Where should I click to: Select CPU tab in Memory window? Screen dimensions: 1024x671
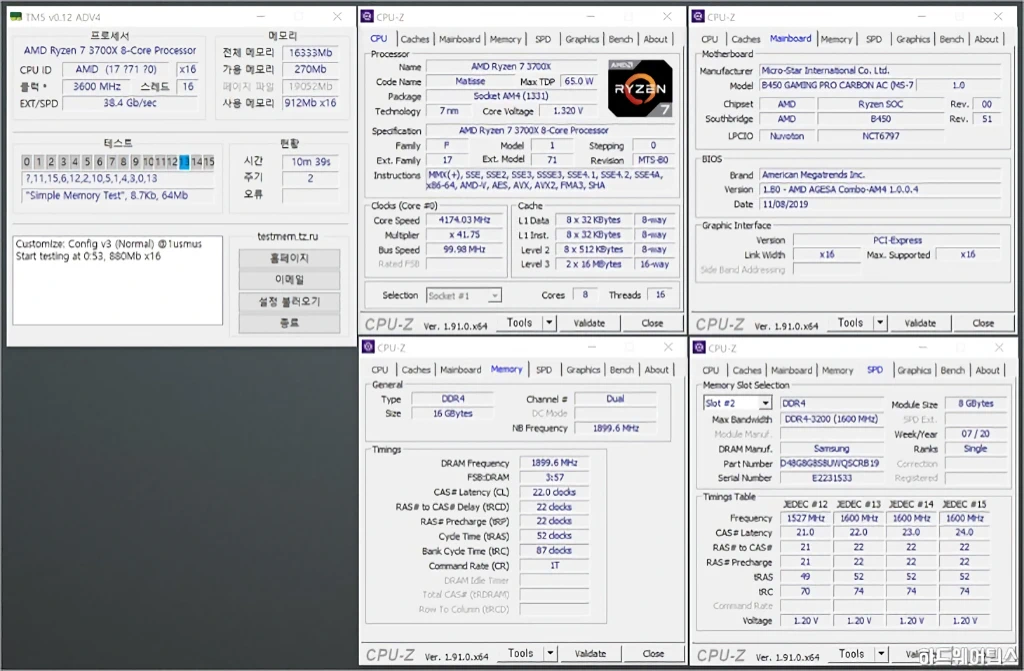tap(379, 370)
